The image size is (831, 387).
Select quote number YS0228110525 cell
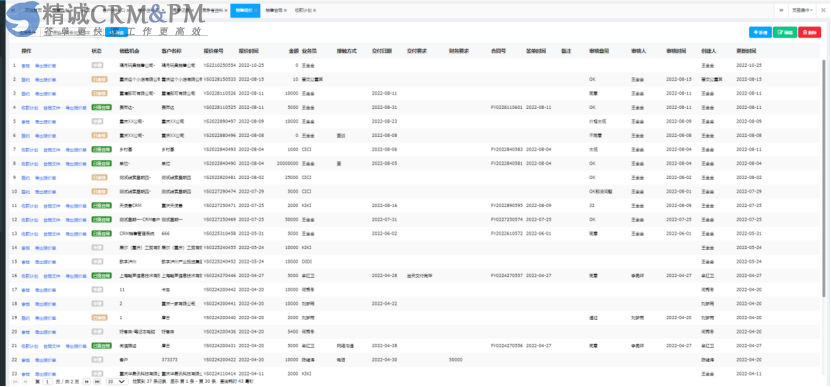[x=219, y=108]
